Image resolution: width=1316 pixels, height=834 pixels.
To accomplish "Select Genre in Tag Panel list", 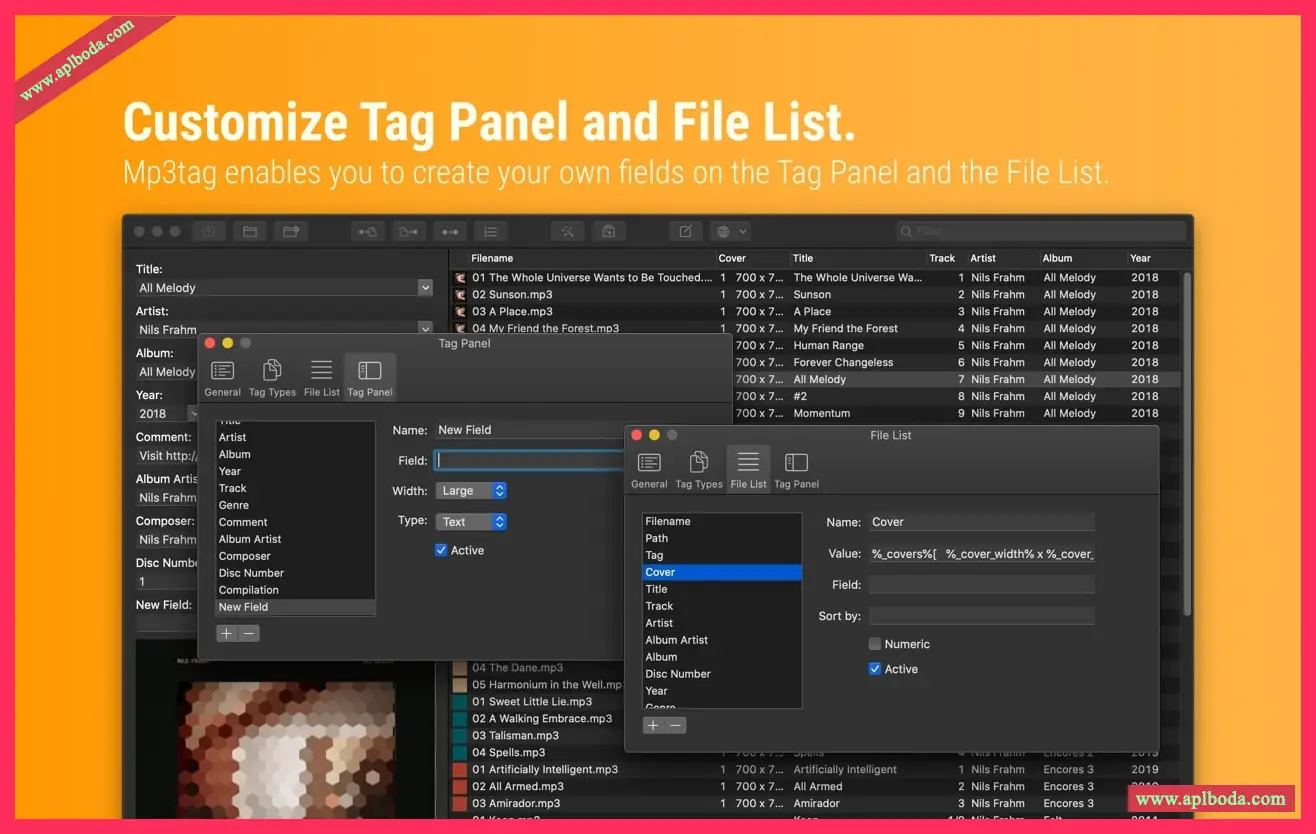I will [x=296, y=505].
